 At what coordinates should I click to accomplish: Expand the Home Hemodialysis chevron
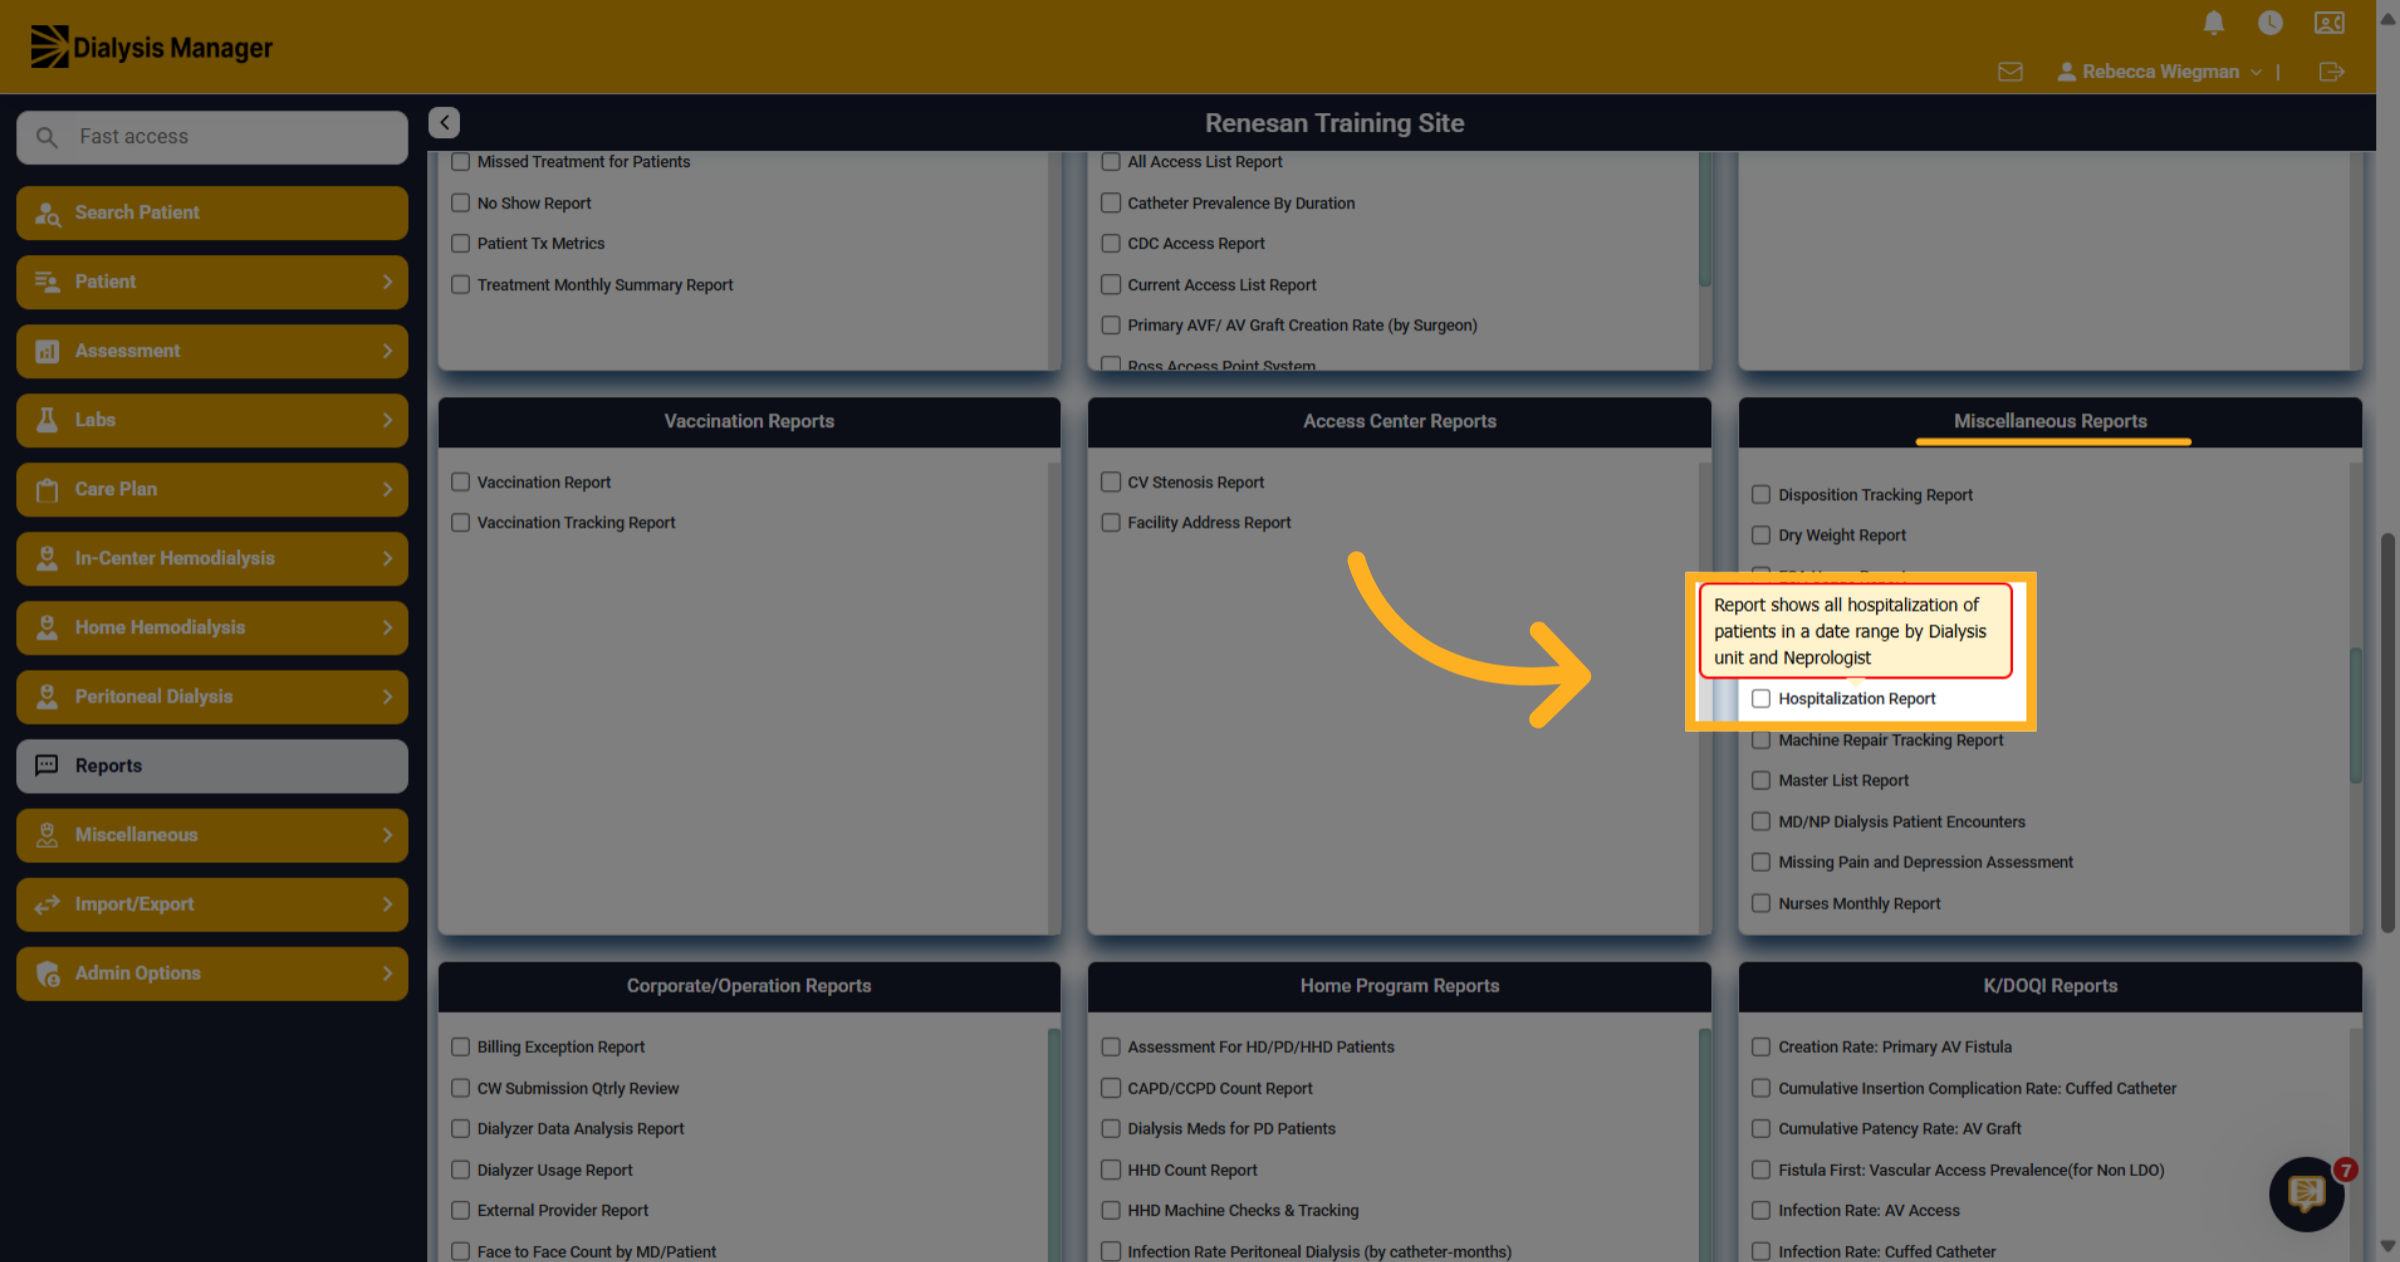(x=388, y=627)
